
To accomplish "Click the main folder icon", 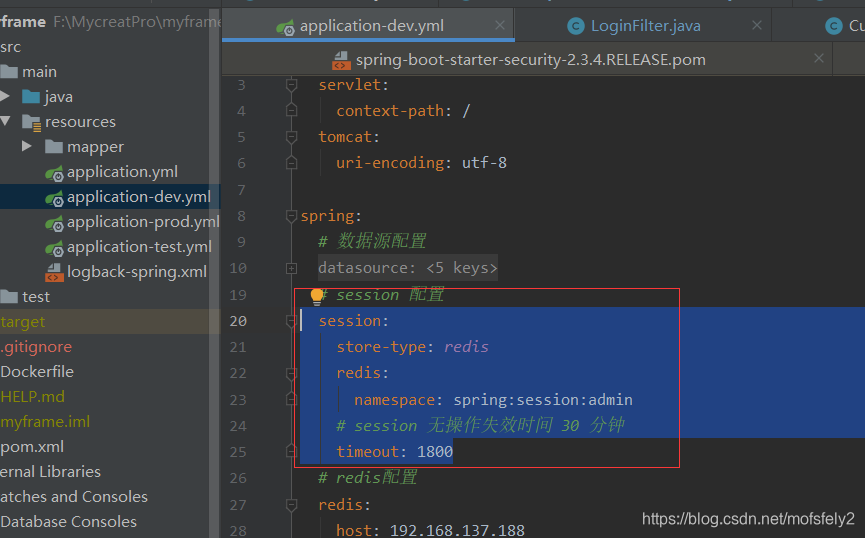I will 9,72.
